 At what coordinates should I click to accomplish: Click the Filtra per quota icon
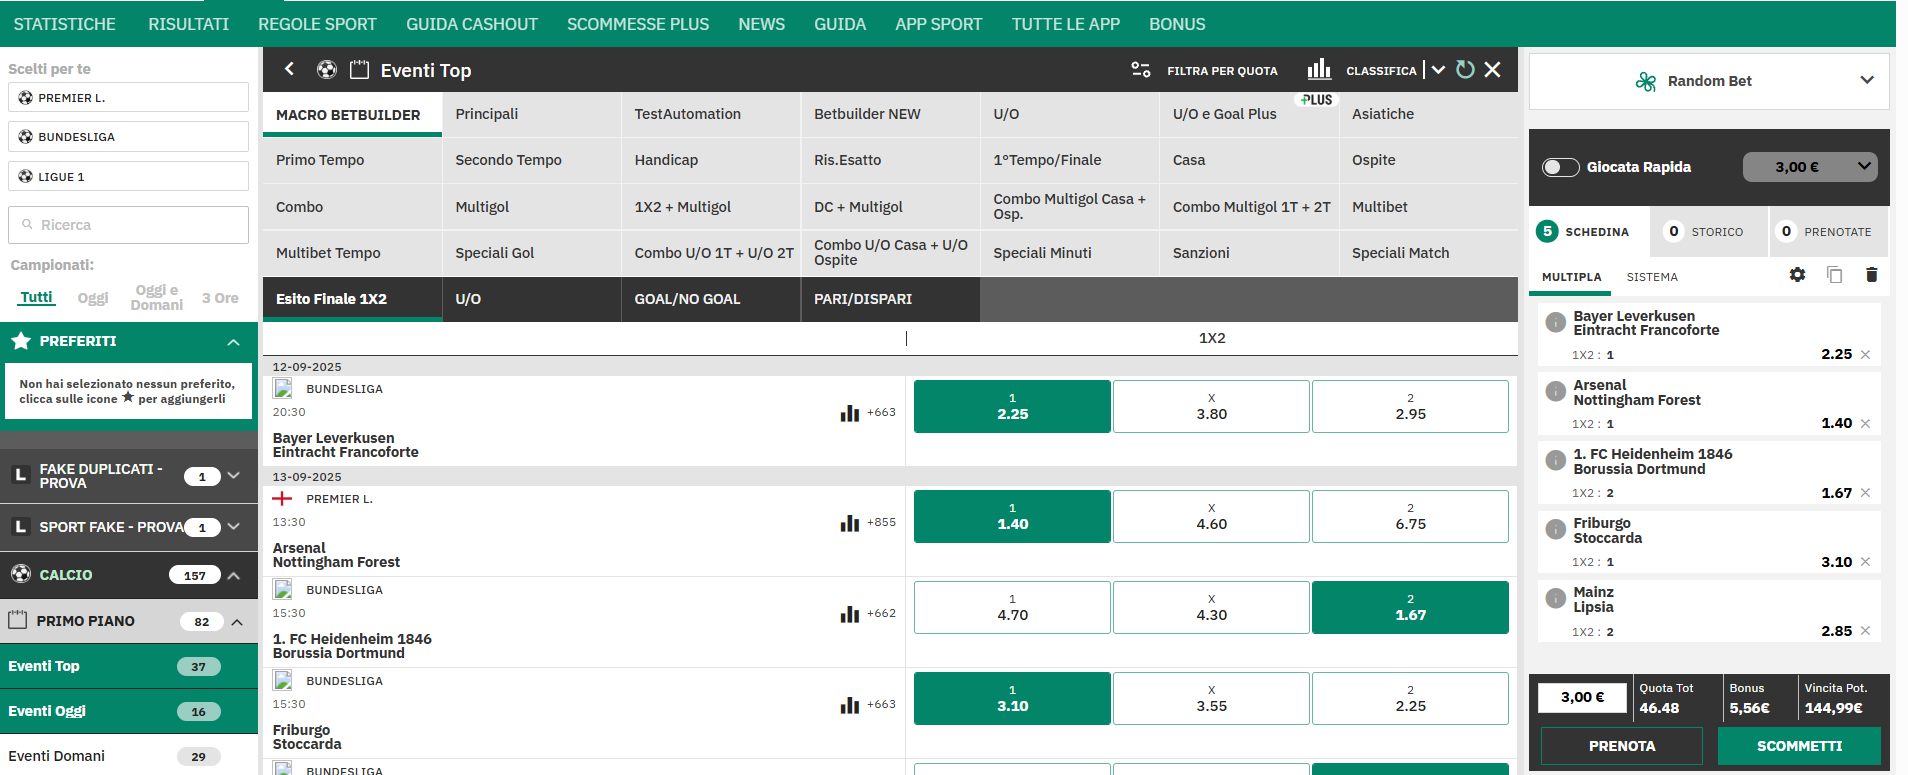click(1141, 70)
